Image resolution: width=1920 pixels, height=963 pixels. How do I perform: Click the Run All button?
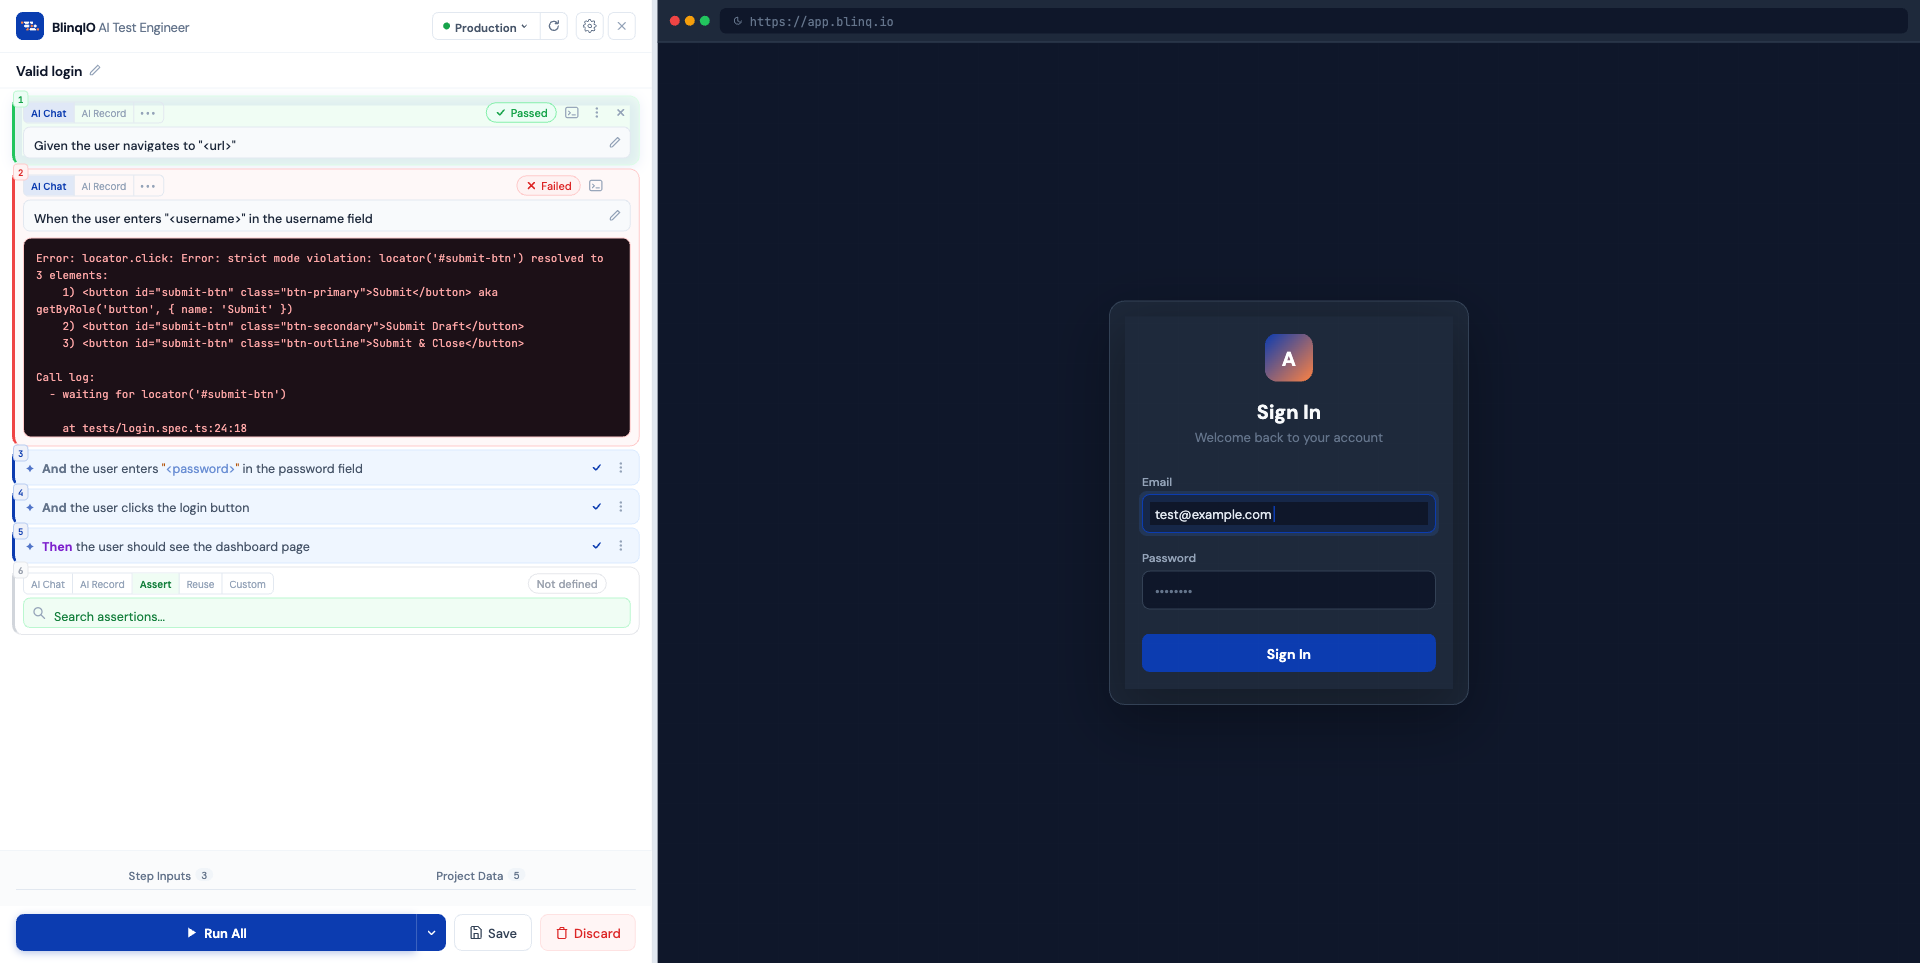coord(219,932)
